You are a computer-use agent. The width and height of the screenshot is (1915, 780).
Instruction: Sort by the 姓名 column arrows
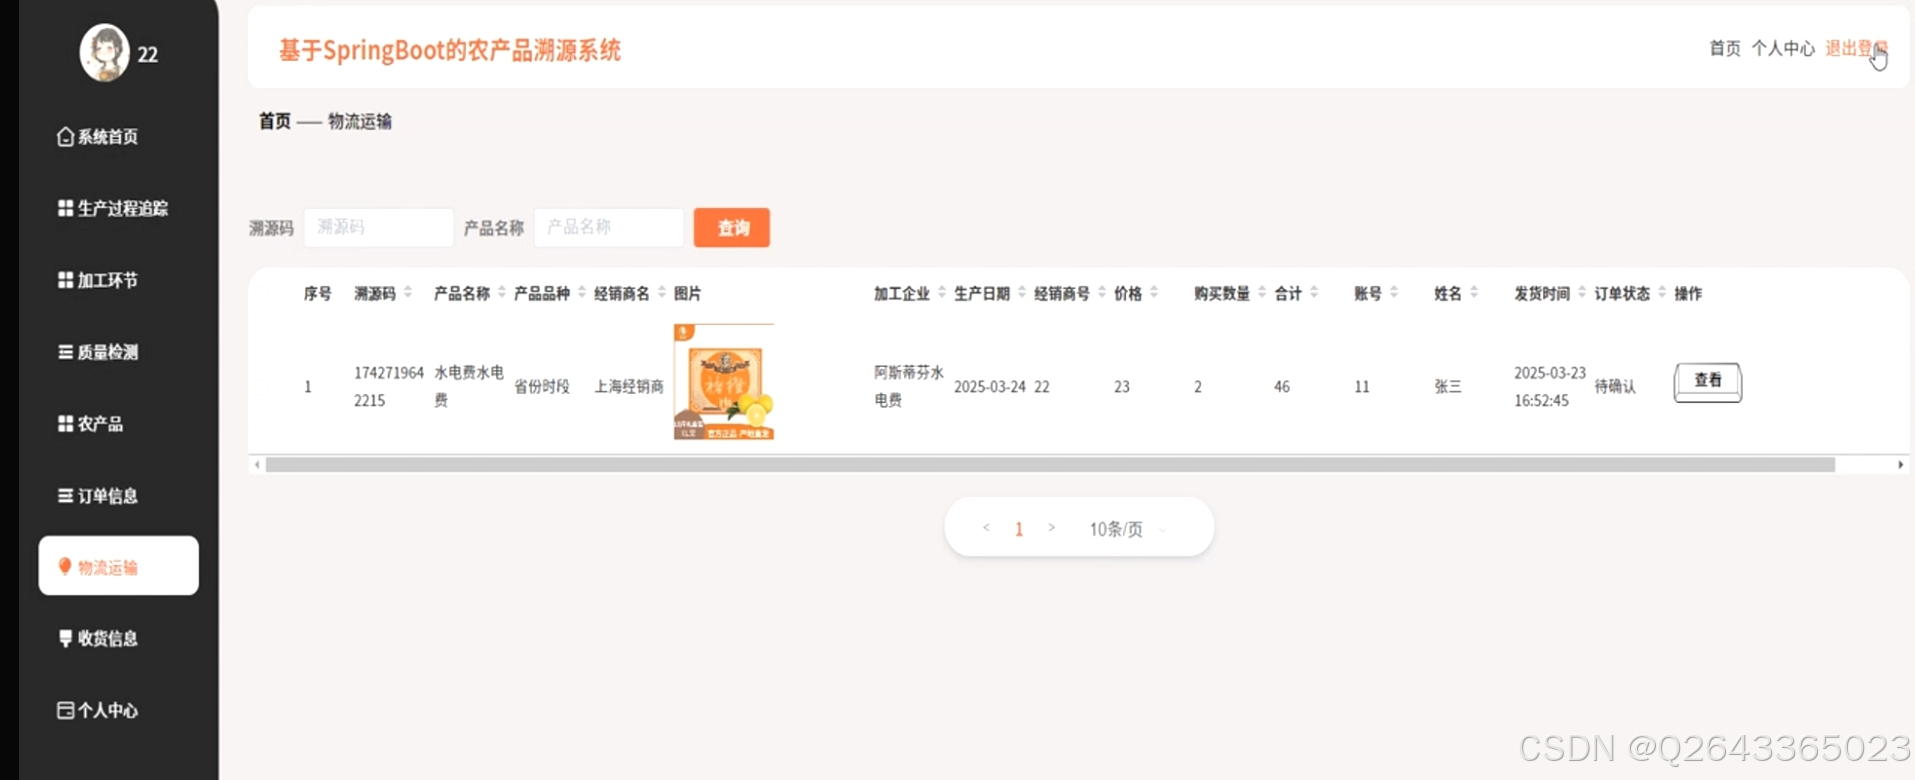(1474, 293)
